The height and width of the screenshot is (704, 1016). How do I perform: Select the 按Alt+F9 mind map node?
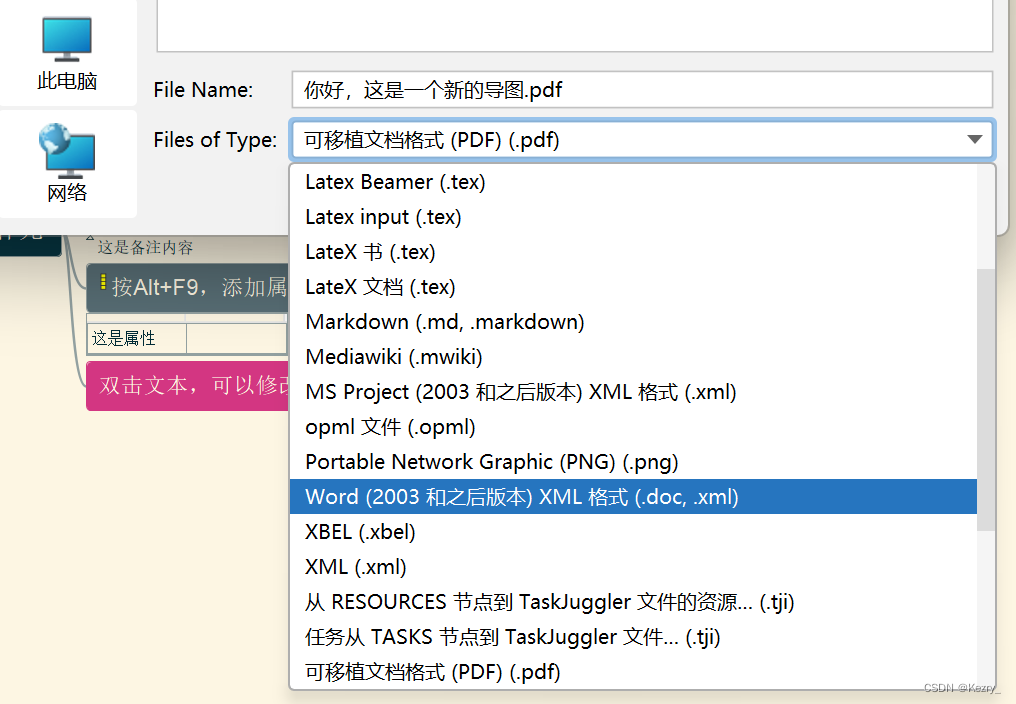(x=187, y=287)
